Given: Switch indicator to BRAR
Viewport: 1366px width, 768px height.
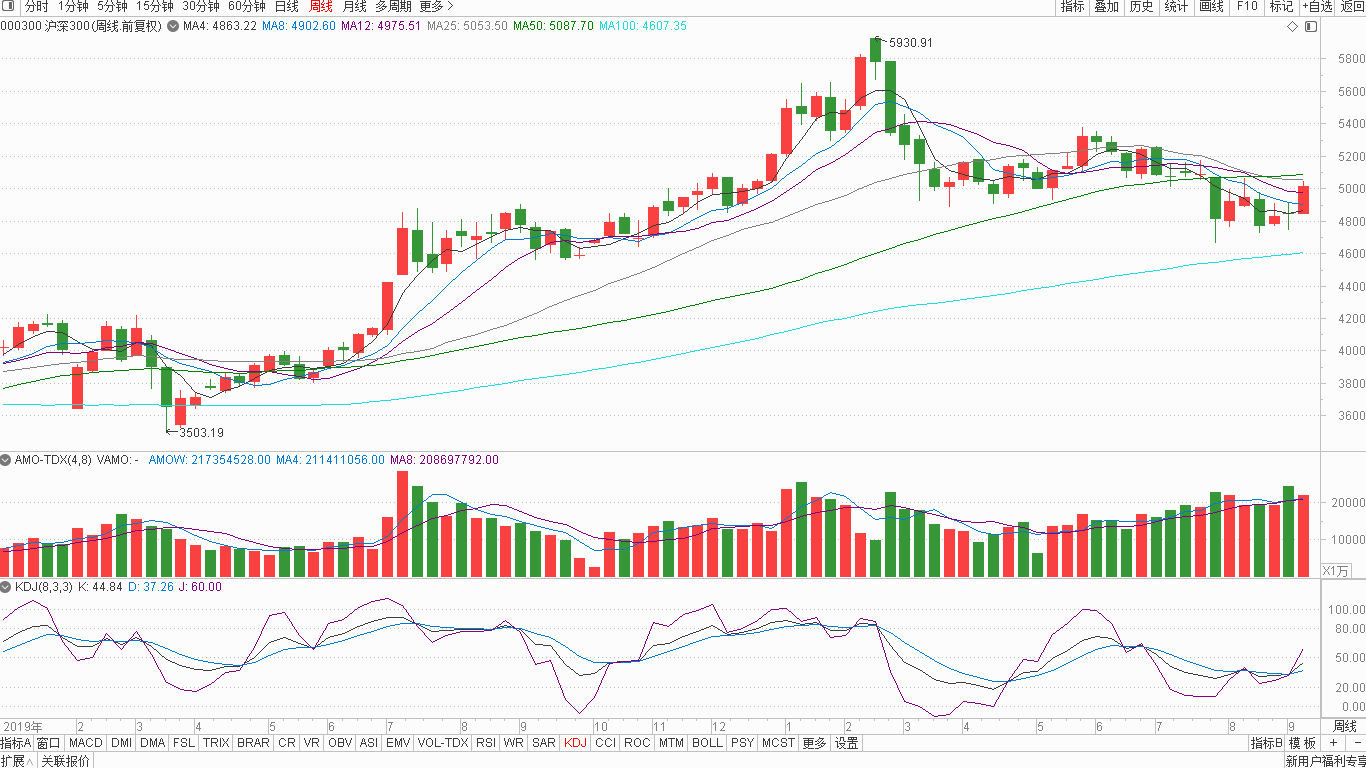Looking at the screenshot, I should click(253, 743).
